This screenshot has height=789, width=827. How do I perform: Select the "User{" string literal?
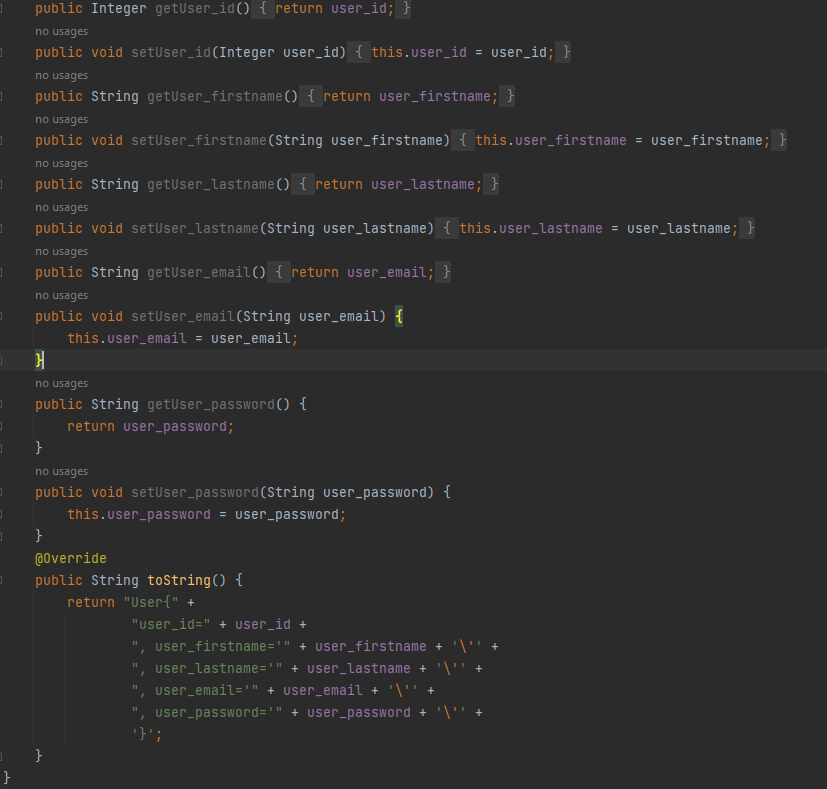(x=150, y=602)
